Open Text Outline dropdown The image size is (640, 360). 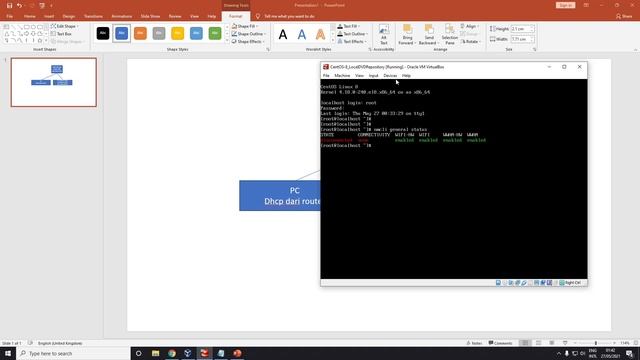pos(352,34)
